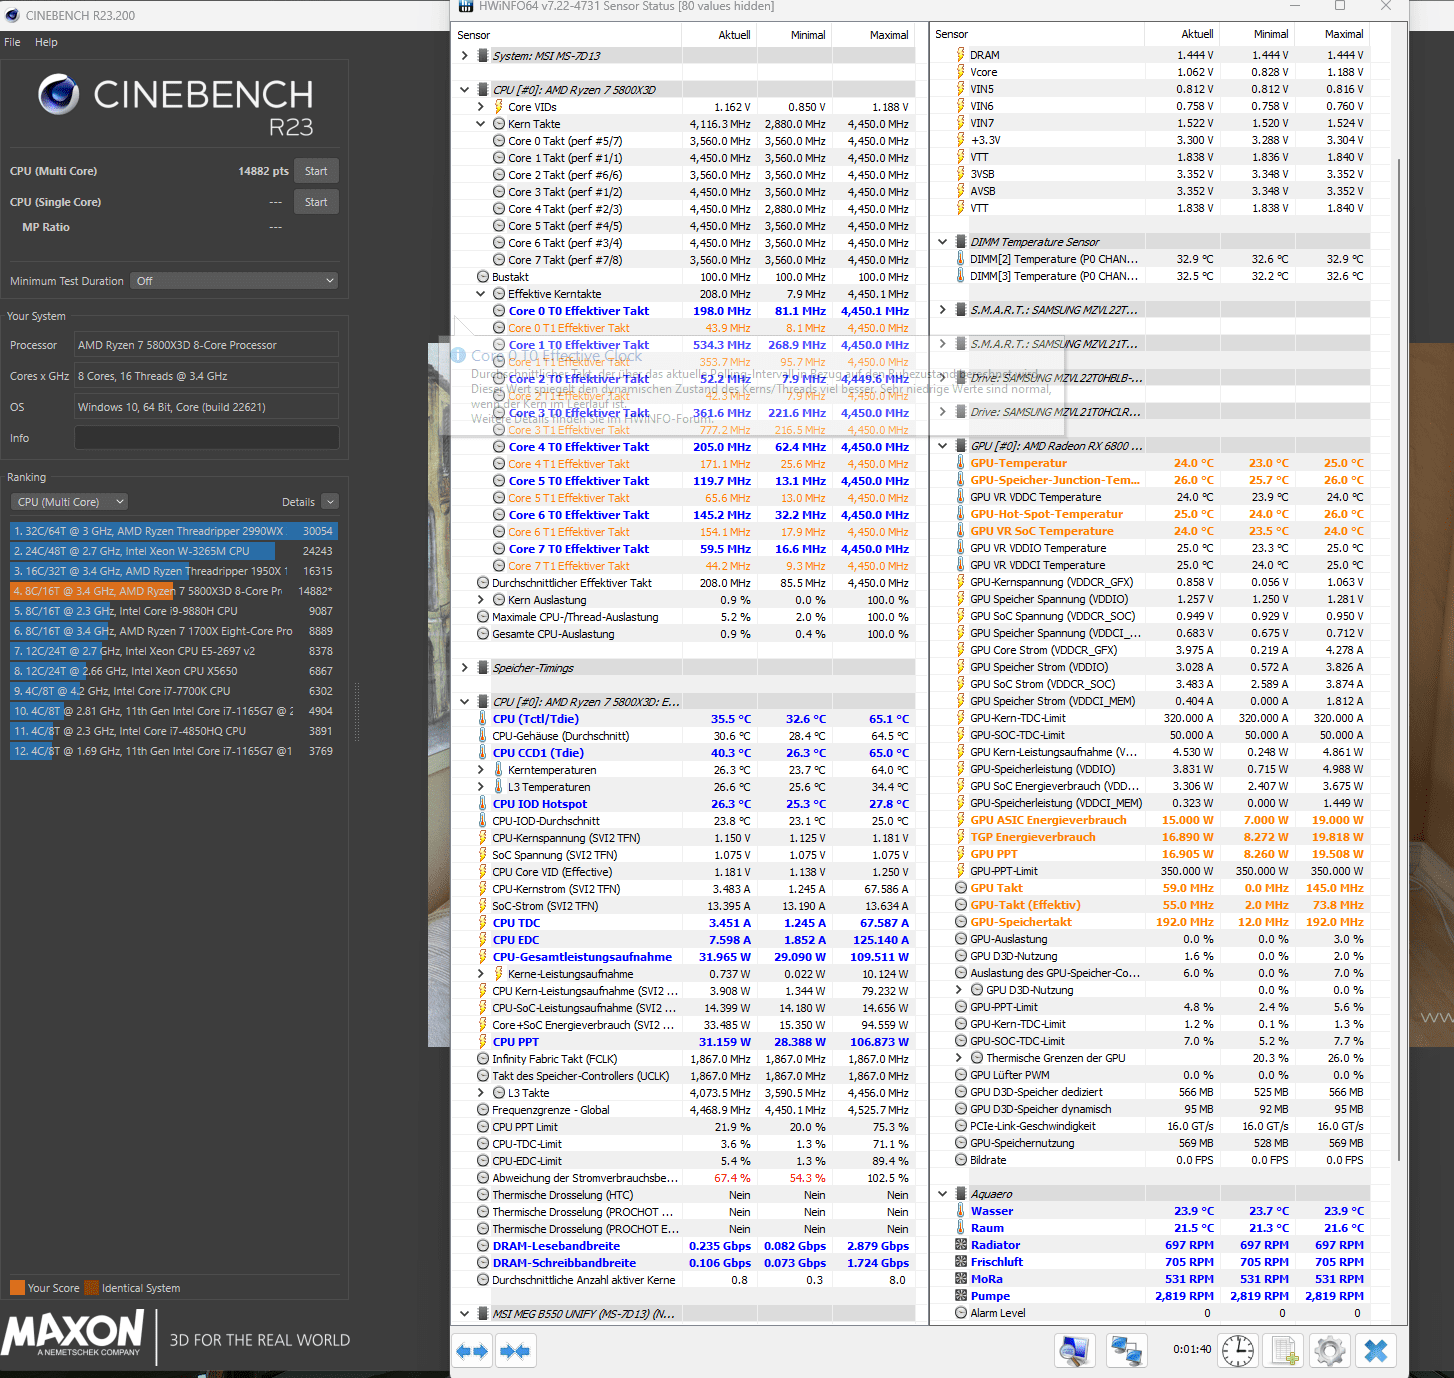Open the Minimum Test Duration dropdown

(x=235, y=281)
